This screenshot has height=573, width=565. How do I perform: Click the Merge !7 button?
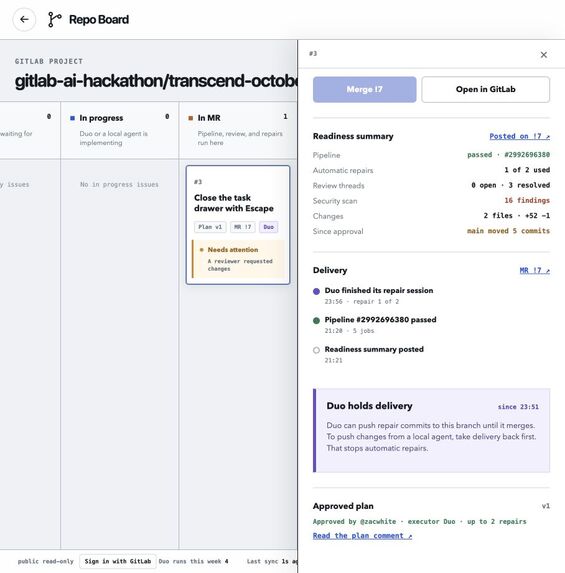(x=364, y=89)
